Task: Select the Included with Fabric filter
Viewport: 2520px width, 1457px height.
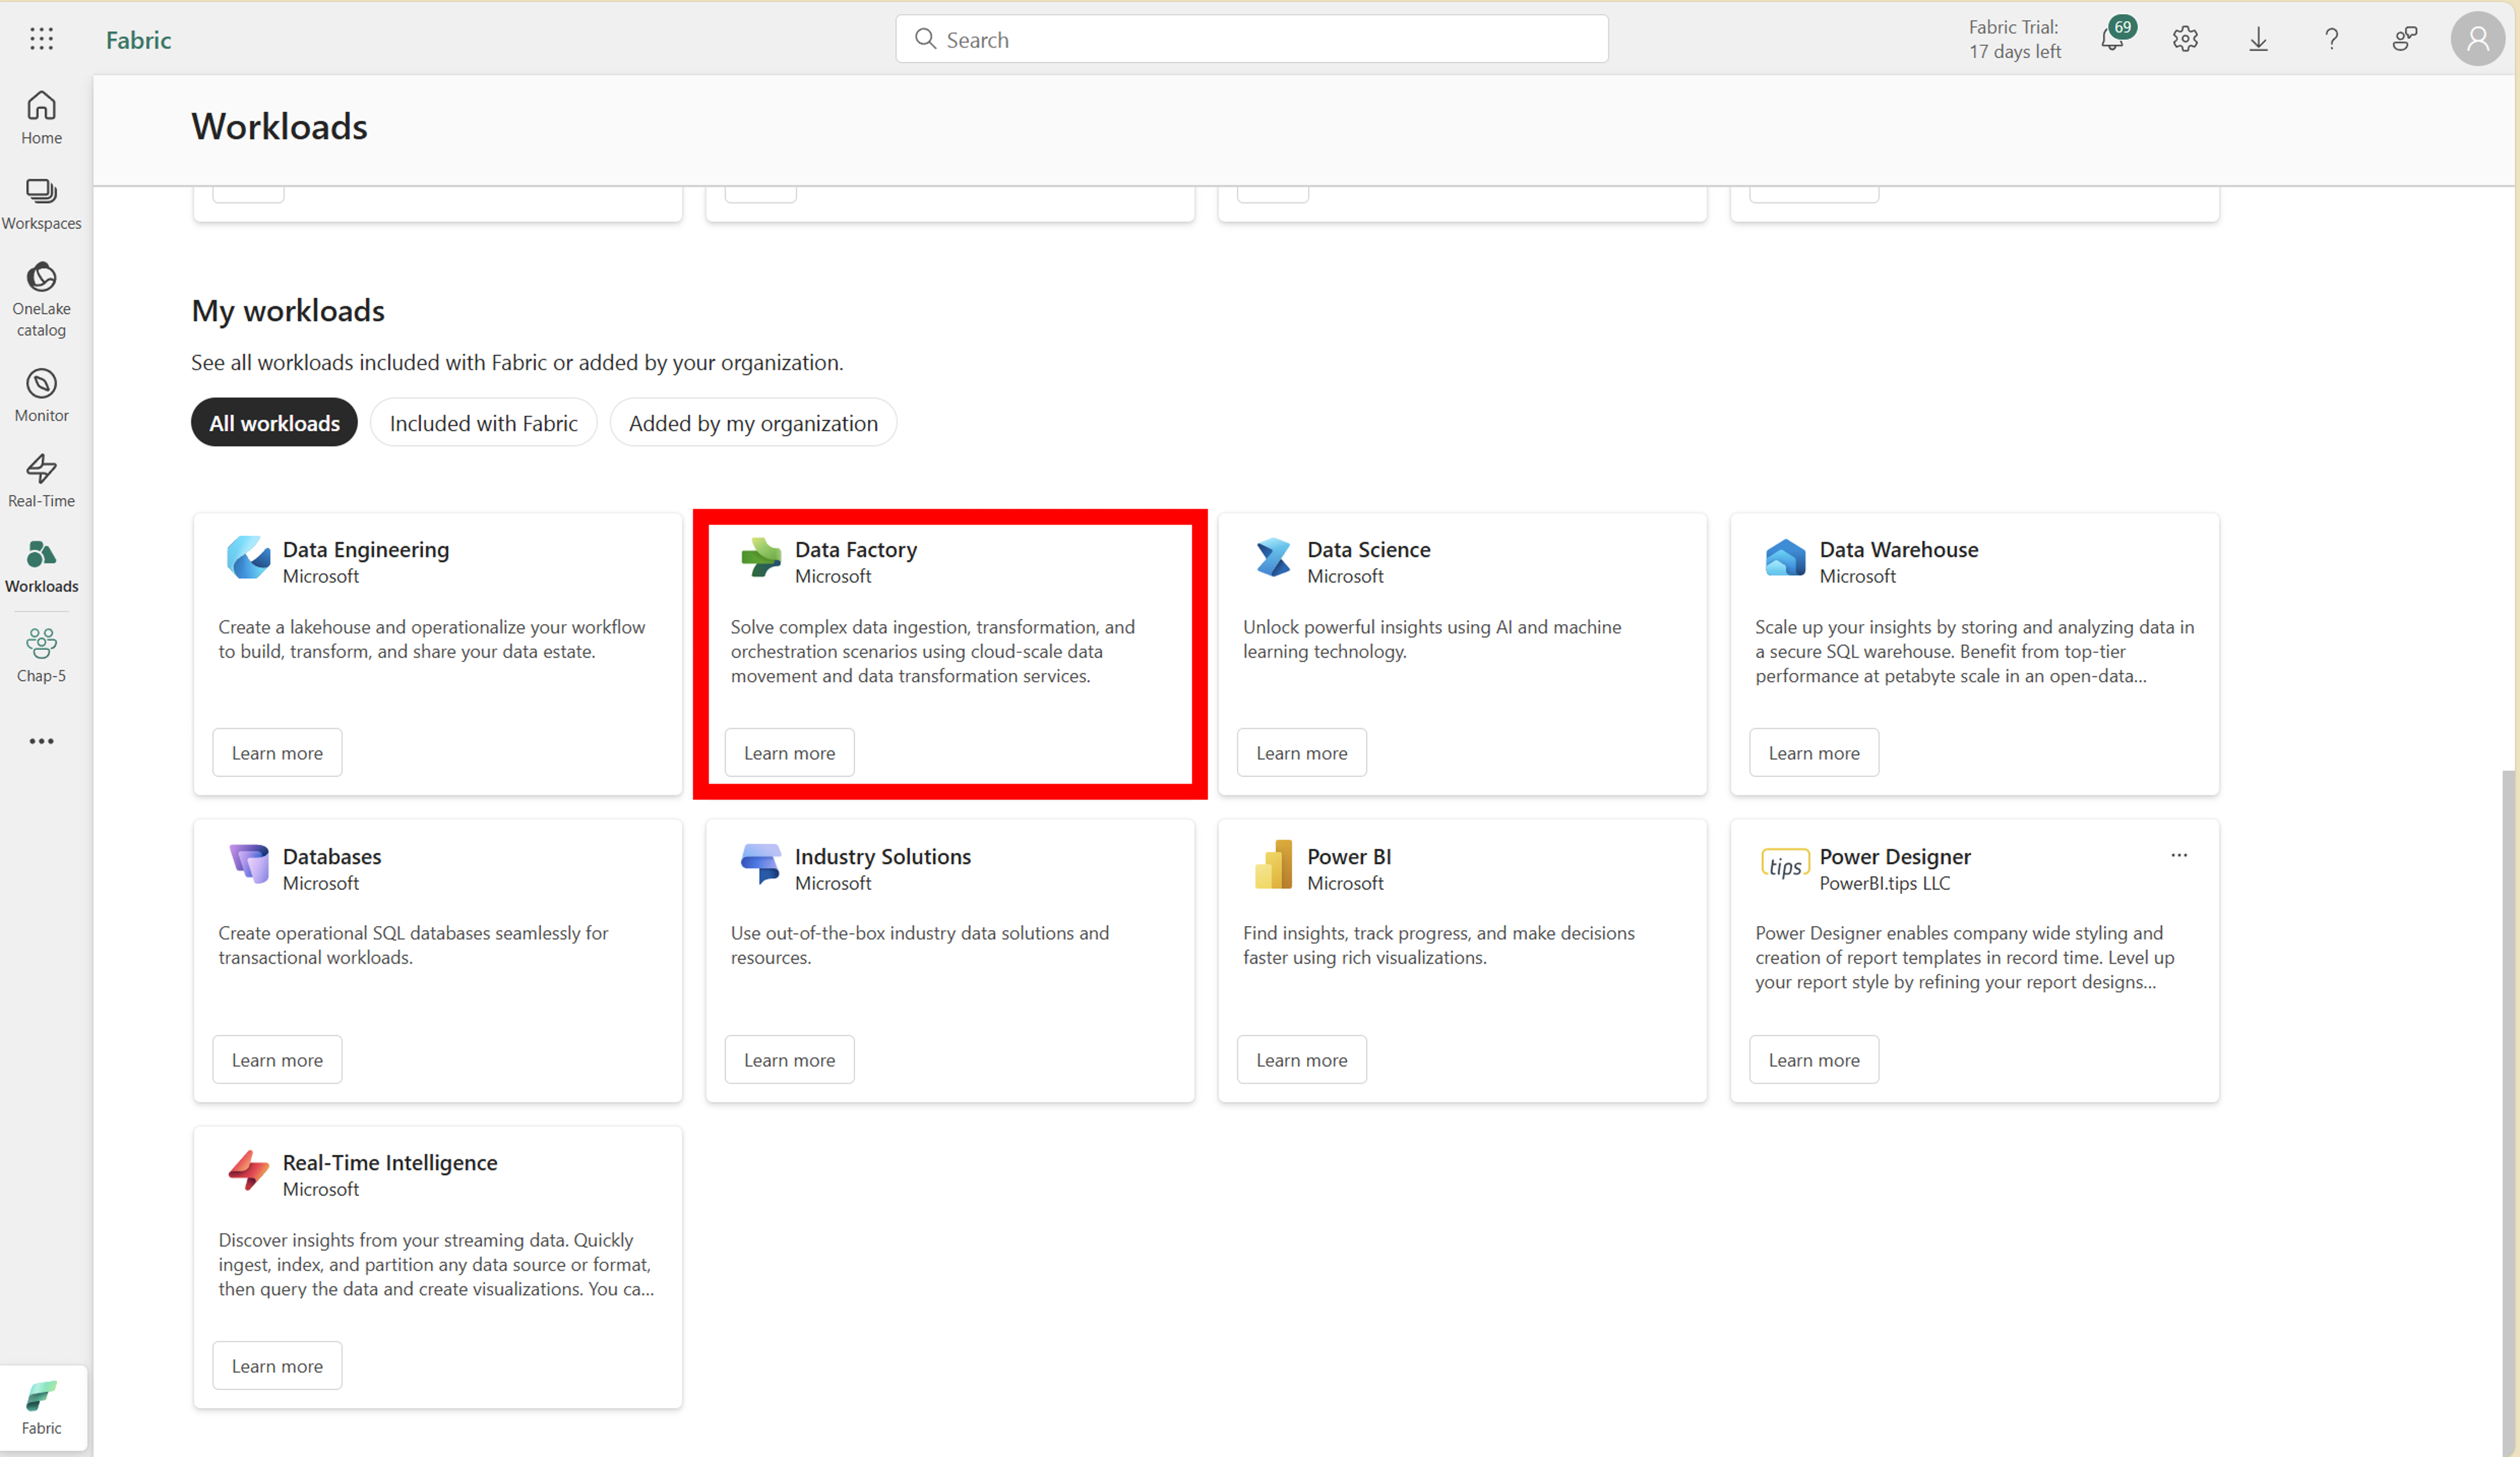Action: (x=483, y=423)
